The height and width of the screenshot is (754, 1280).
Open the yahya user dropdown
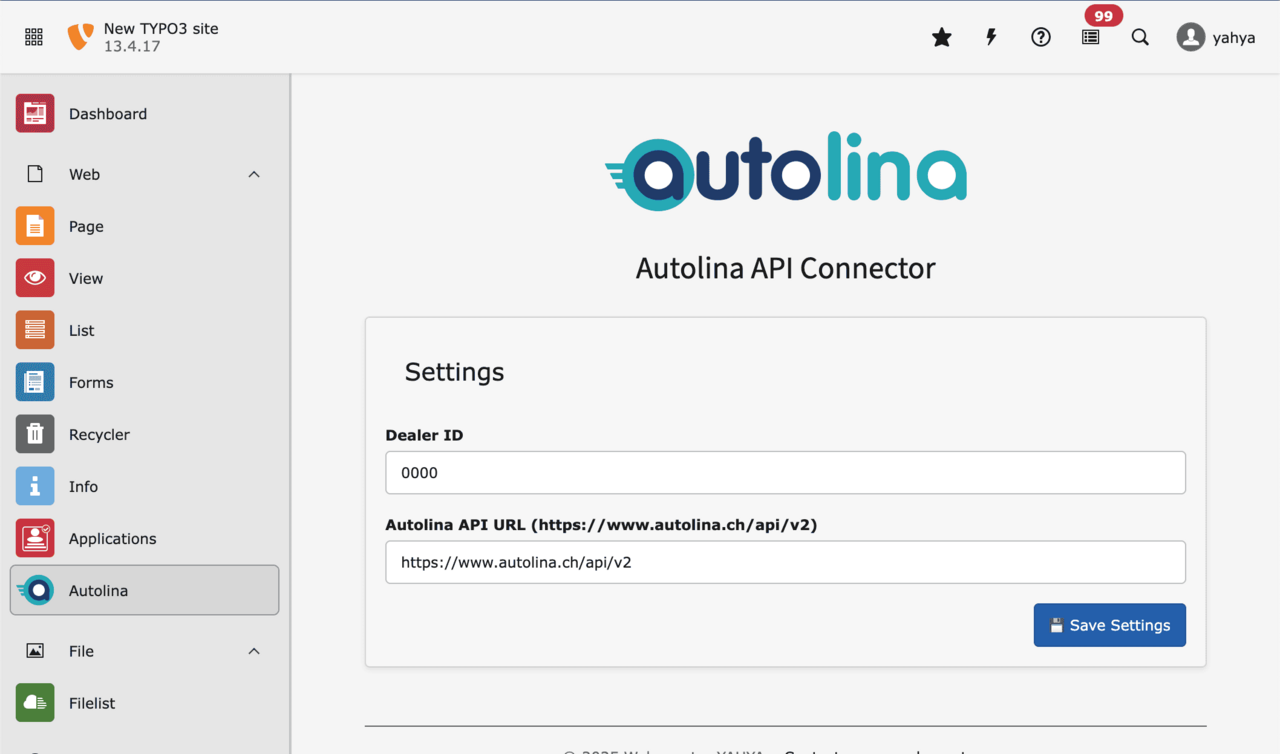tap(1216, 37)
